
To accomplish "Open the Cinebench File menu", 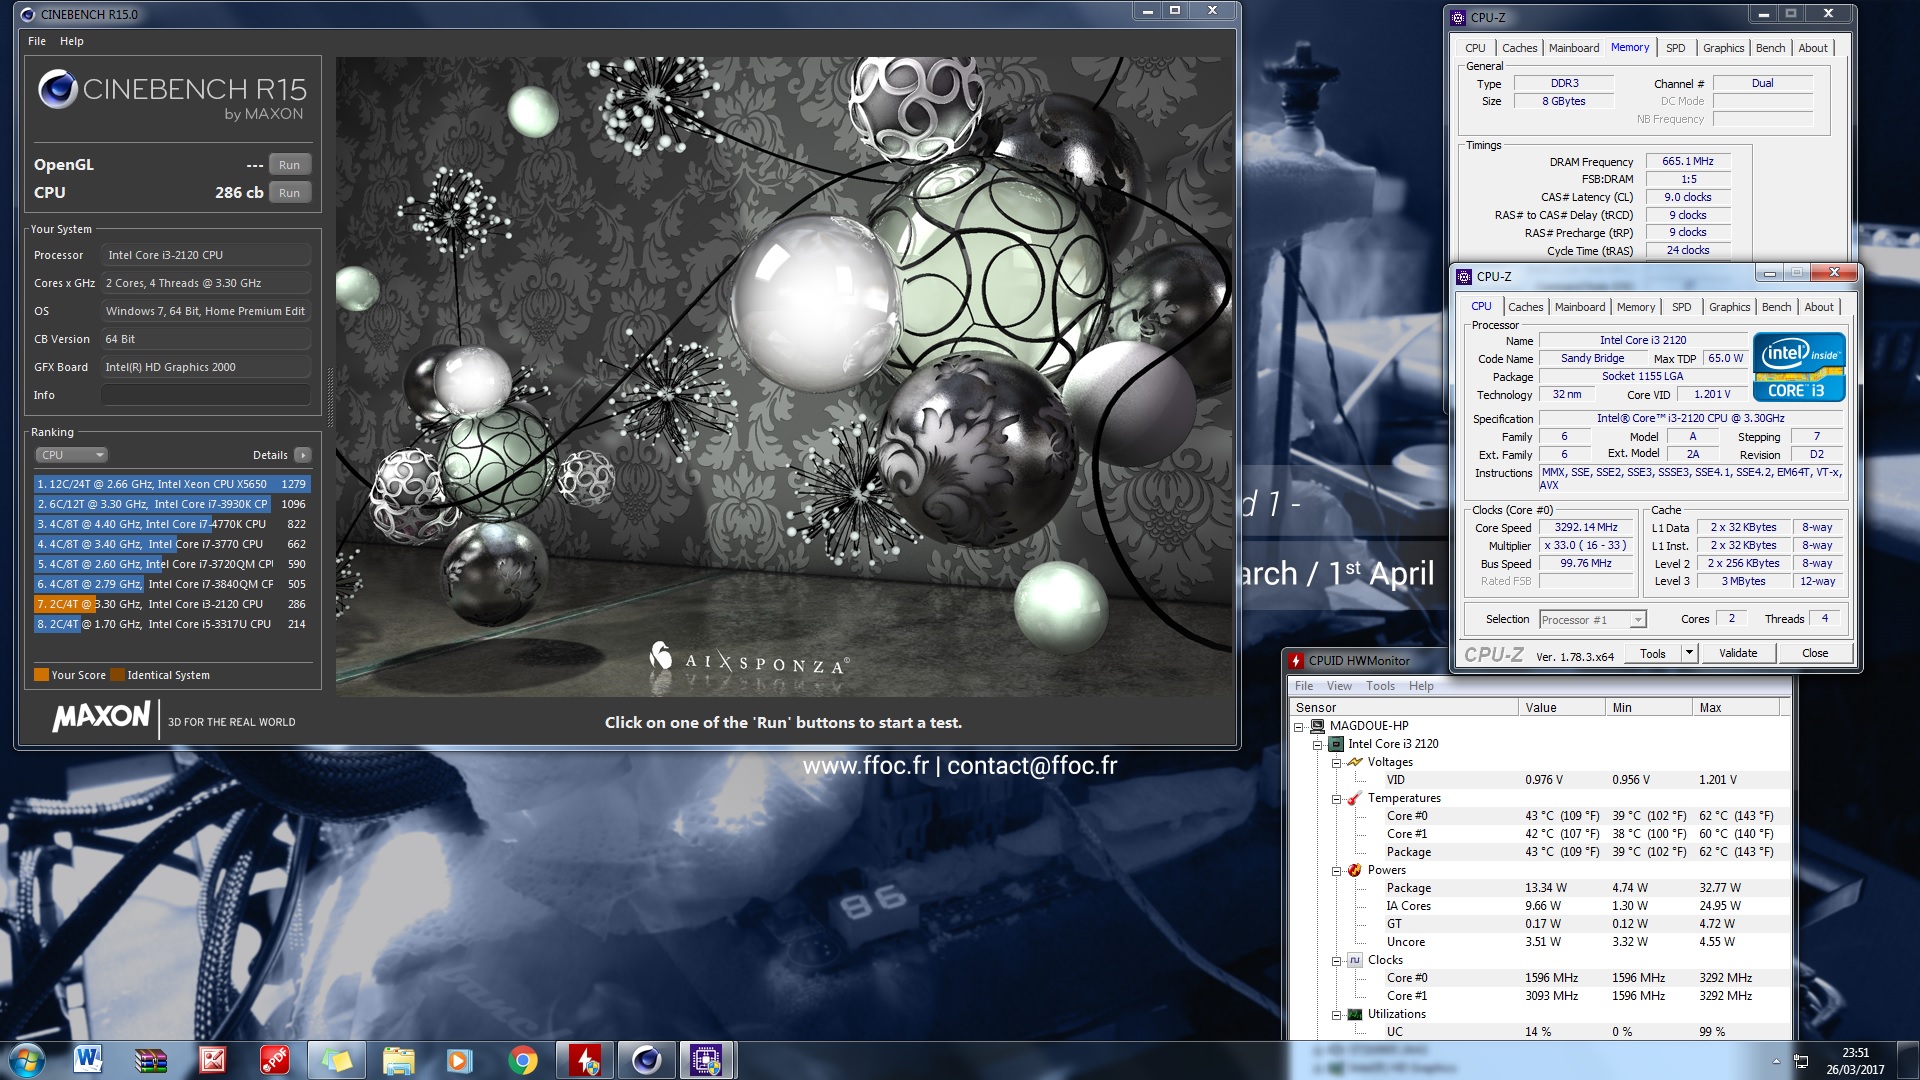I will (37, 41).
